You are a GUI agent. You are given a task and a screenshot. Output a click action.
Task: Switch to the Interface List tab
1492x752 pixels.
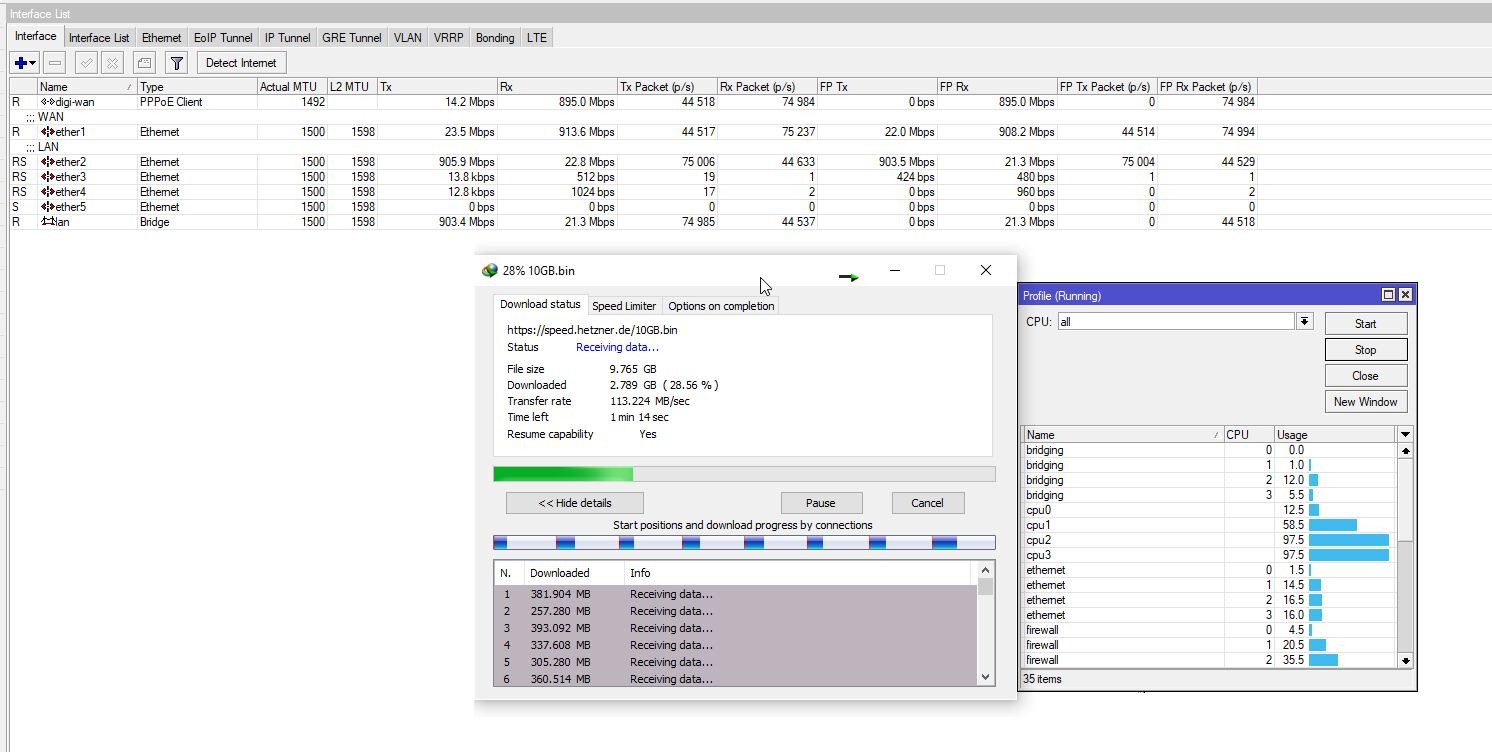pos(99,38)
